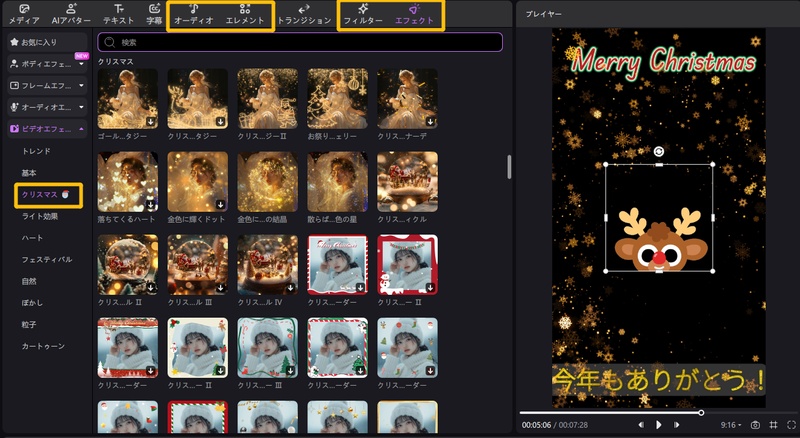Open the メディア tab
800x438 pixels.
click(x=24, y=14)
